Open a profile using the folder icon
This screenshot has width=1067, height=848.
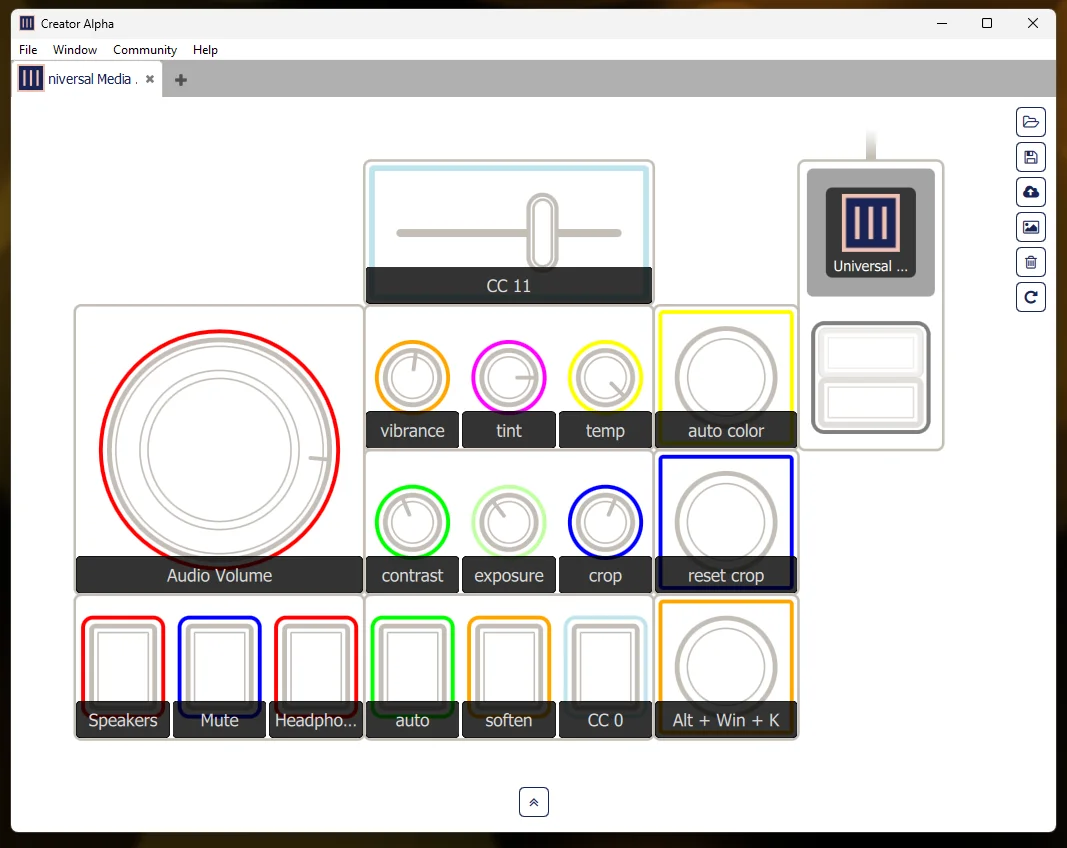tap(1031, 121)
